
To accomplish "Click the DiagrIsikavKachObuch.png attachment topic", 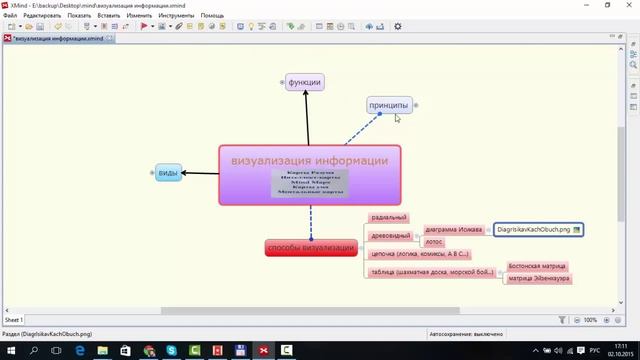I will click(538, 229).
